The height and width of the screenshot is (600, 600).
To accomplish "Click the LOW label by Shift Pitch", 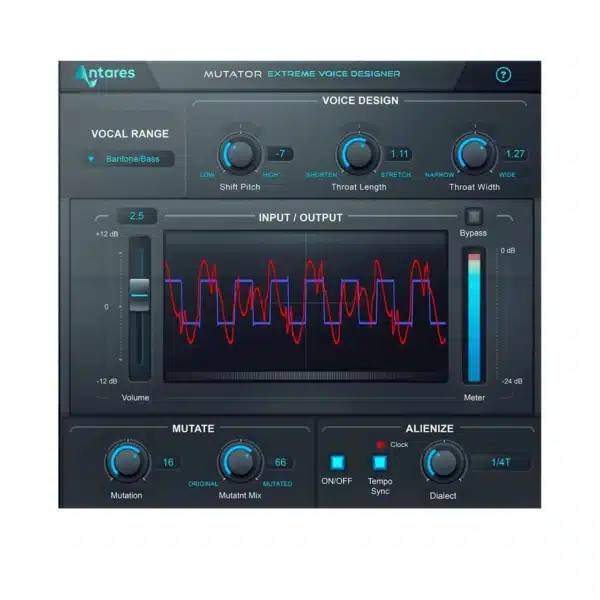I will pos(207,175).
